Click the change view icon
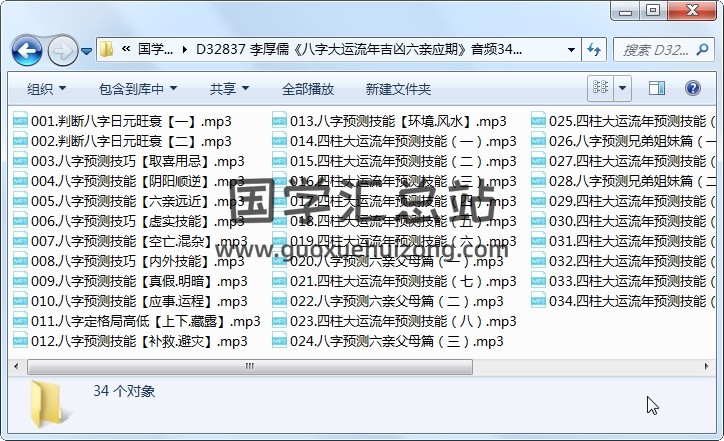The height and width of the screenshot is (441, 724). click(x=600, y=88)
